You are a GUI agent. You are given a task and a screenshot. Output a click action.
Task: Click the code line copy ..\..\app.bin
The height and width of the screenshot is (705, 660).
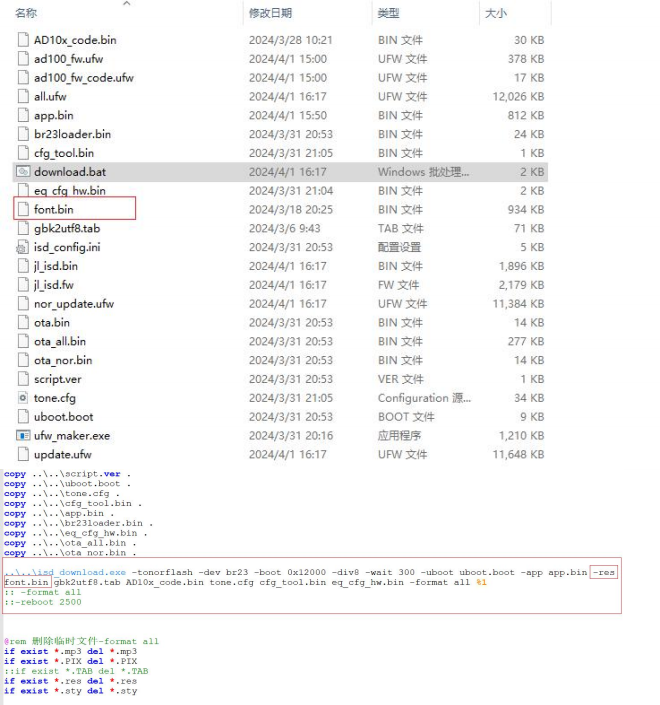59,513
